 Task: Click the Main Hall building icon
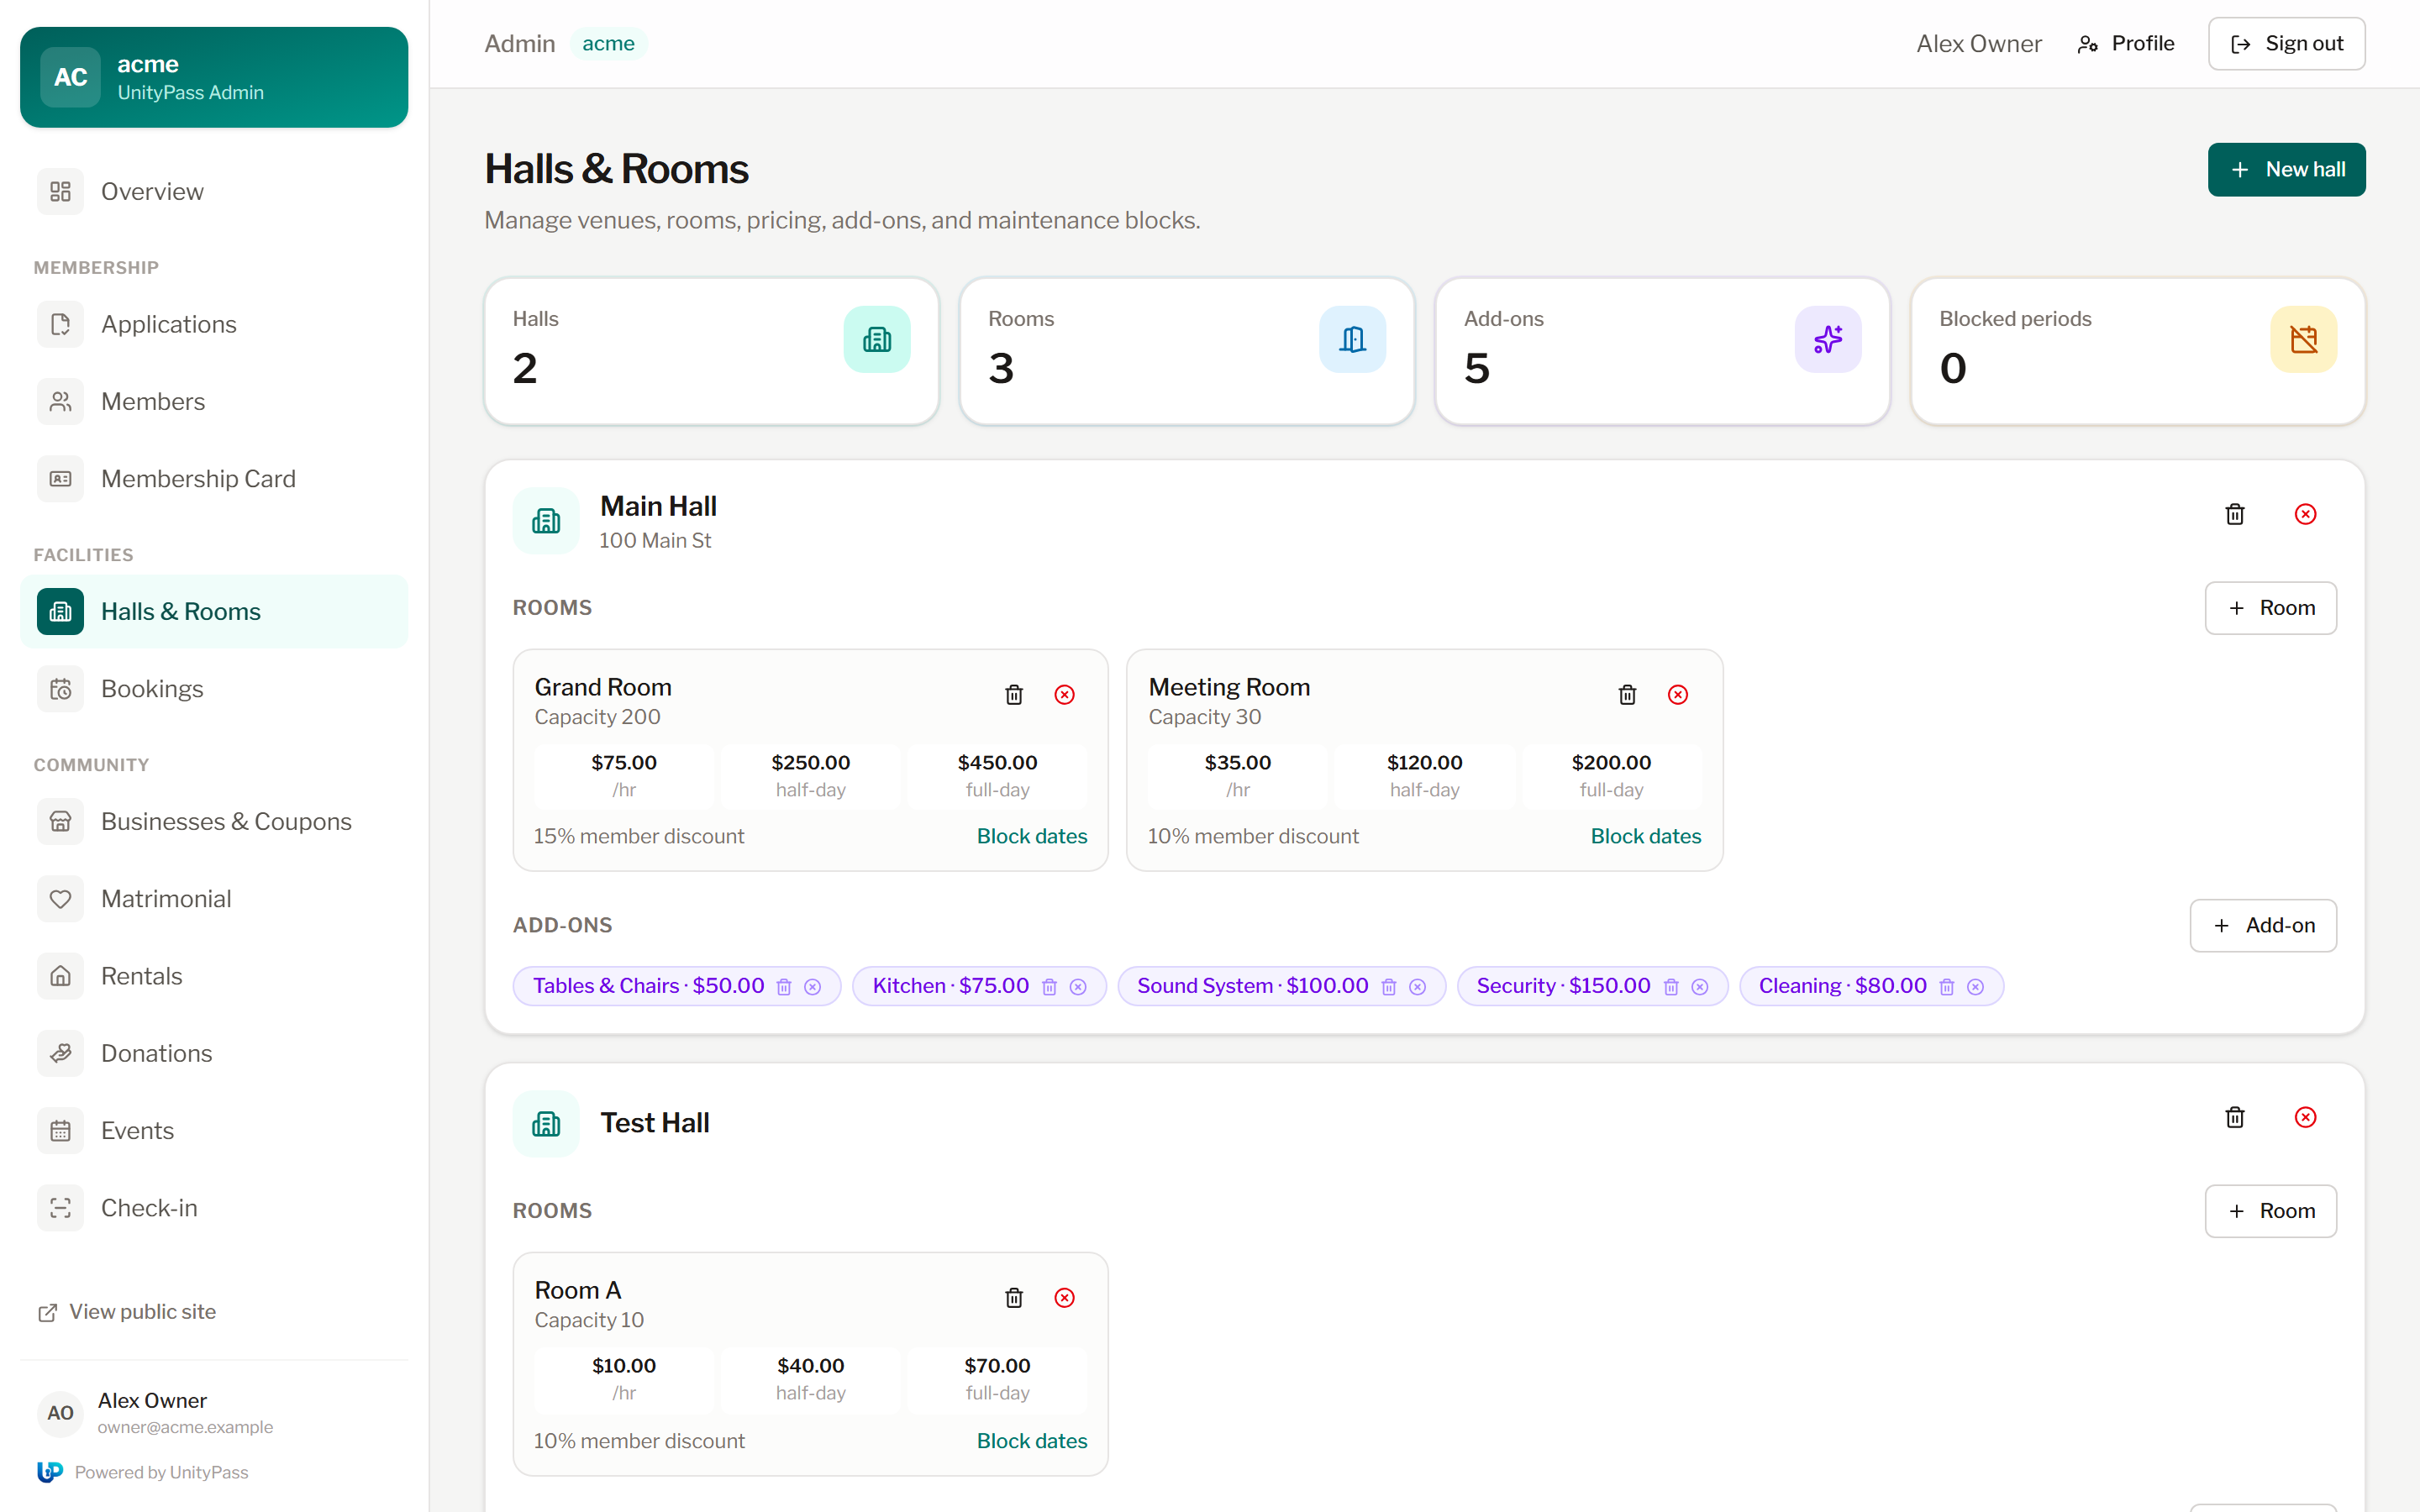point(546,521)
